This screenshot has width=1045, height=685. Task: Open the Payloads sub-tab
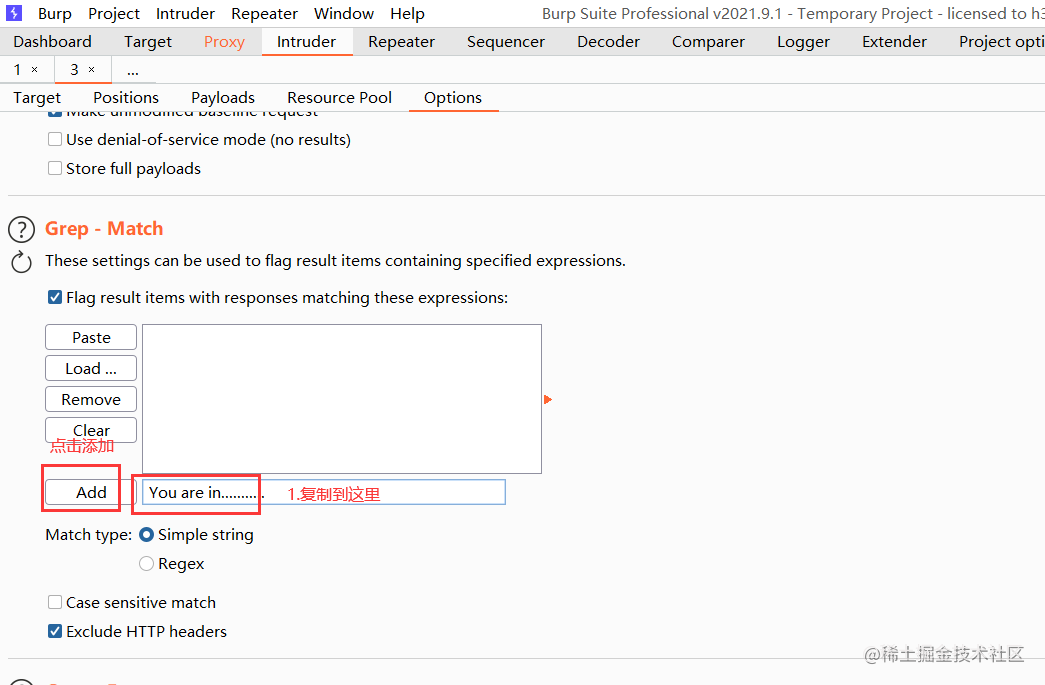223,98
